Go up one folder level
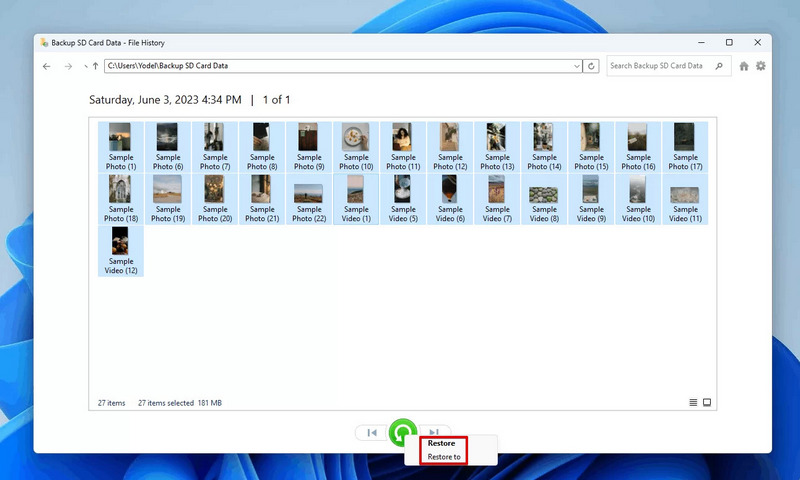Viewport: 800px width, 480px height. (x=95, y=66)
